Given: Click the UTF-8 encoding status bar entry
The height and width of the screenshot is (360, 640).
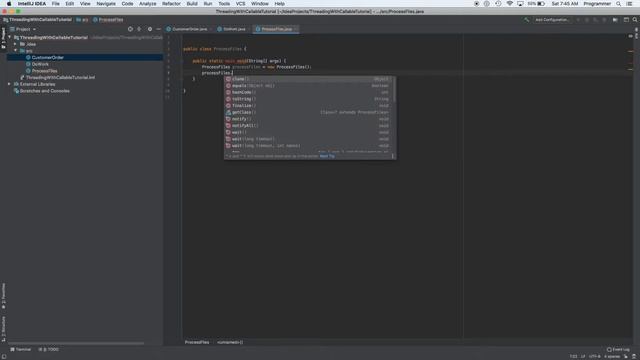Looking at the screenshot, I should [594, 356].
